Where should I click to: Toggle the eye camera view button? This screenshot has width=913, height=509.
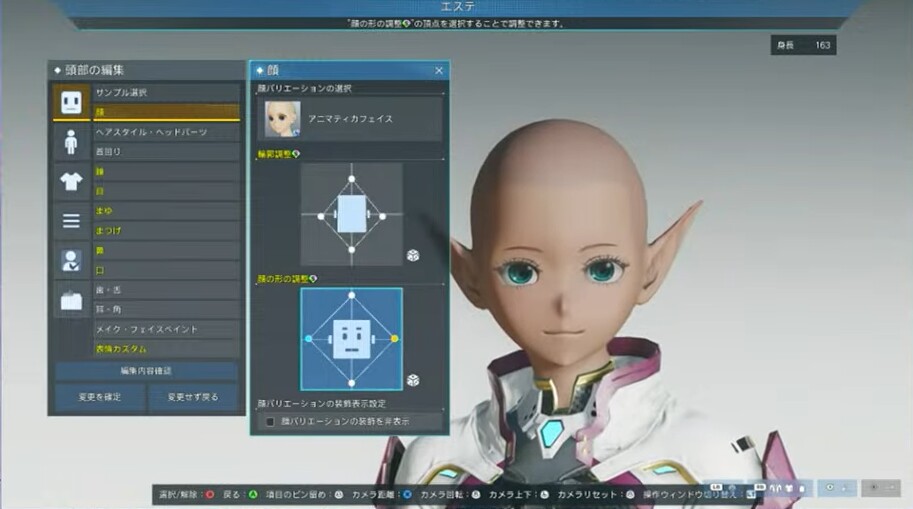(836, 488)
